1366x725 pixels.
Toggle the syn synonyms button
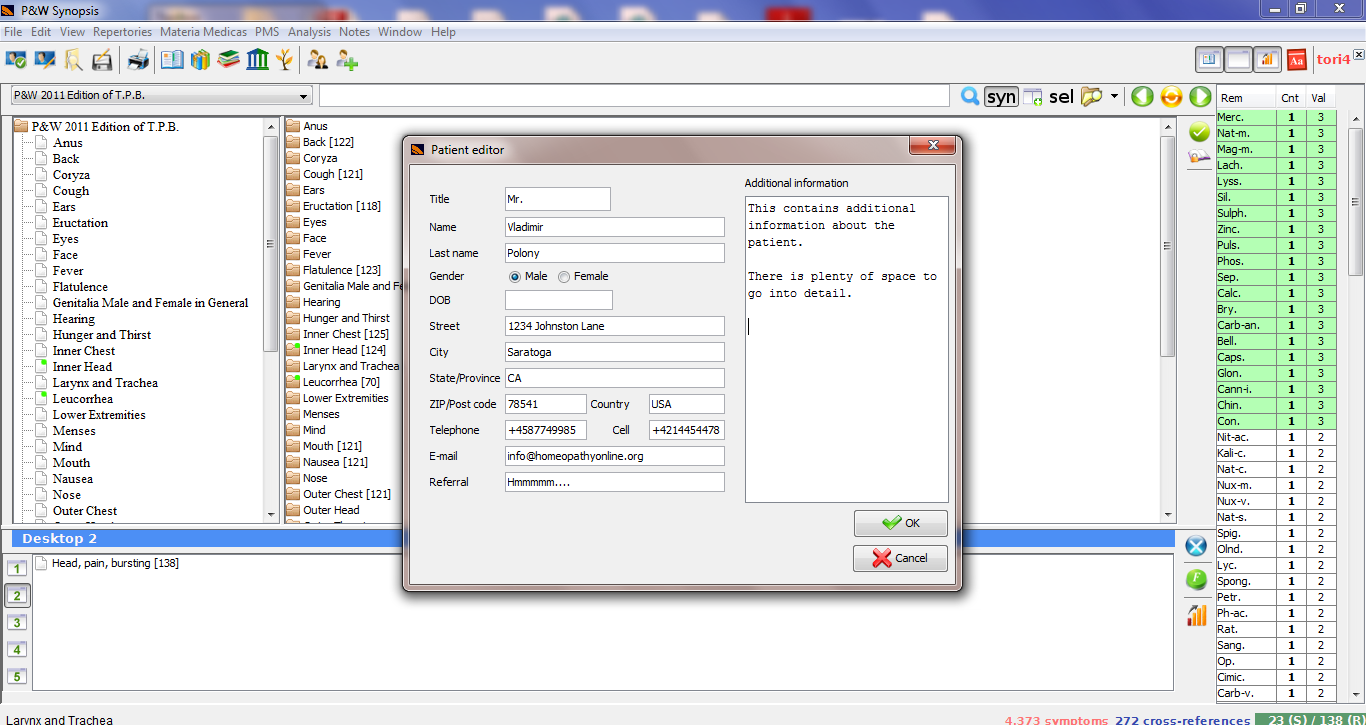tap(1001, 96)
